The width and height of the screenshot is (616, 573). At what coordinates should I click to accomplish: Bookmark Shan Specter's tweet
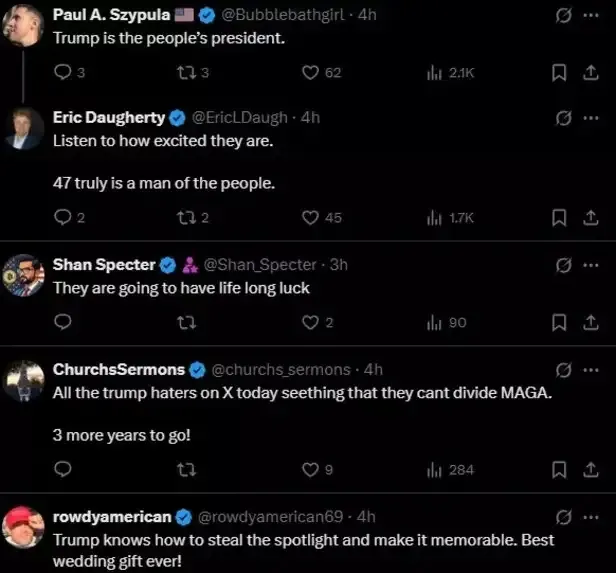point(560,322)
